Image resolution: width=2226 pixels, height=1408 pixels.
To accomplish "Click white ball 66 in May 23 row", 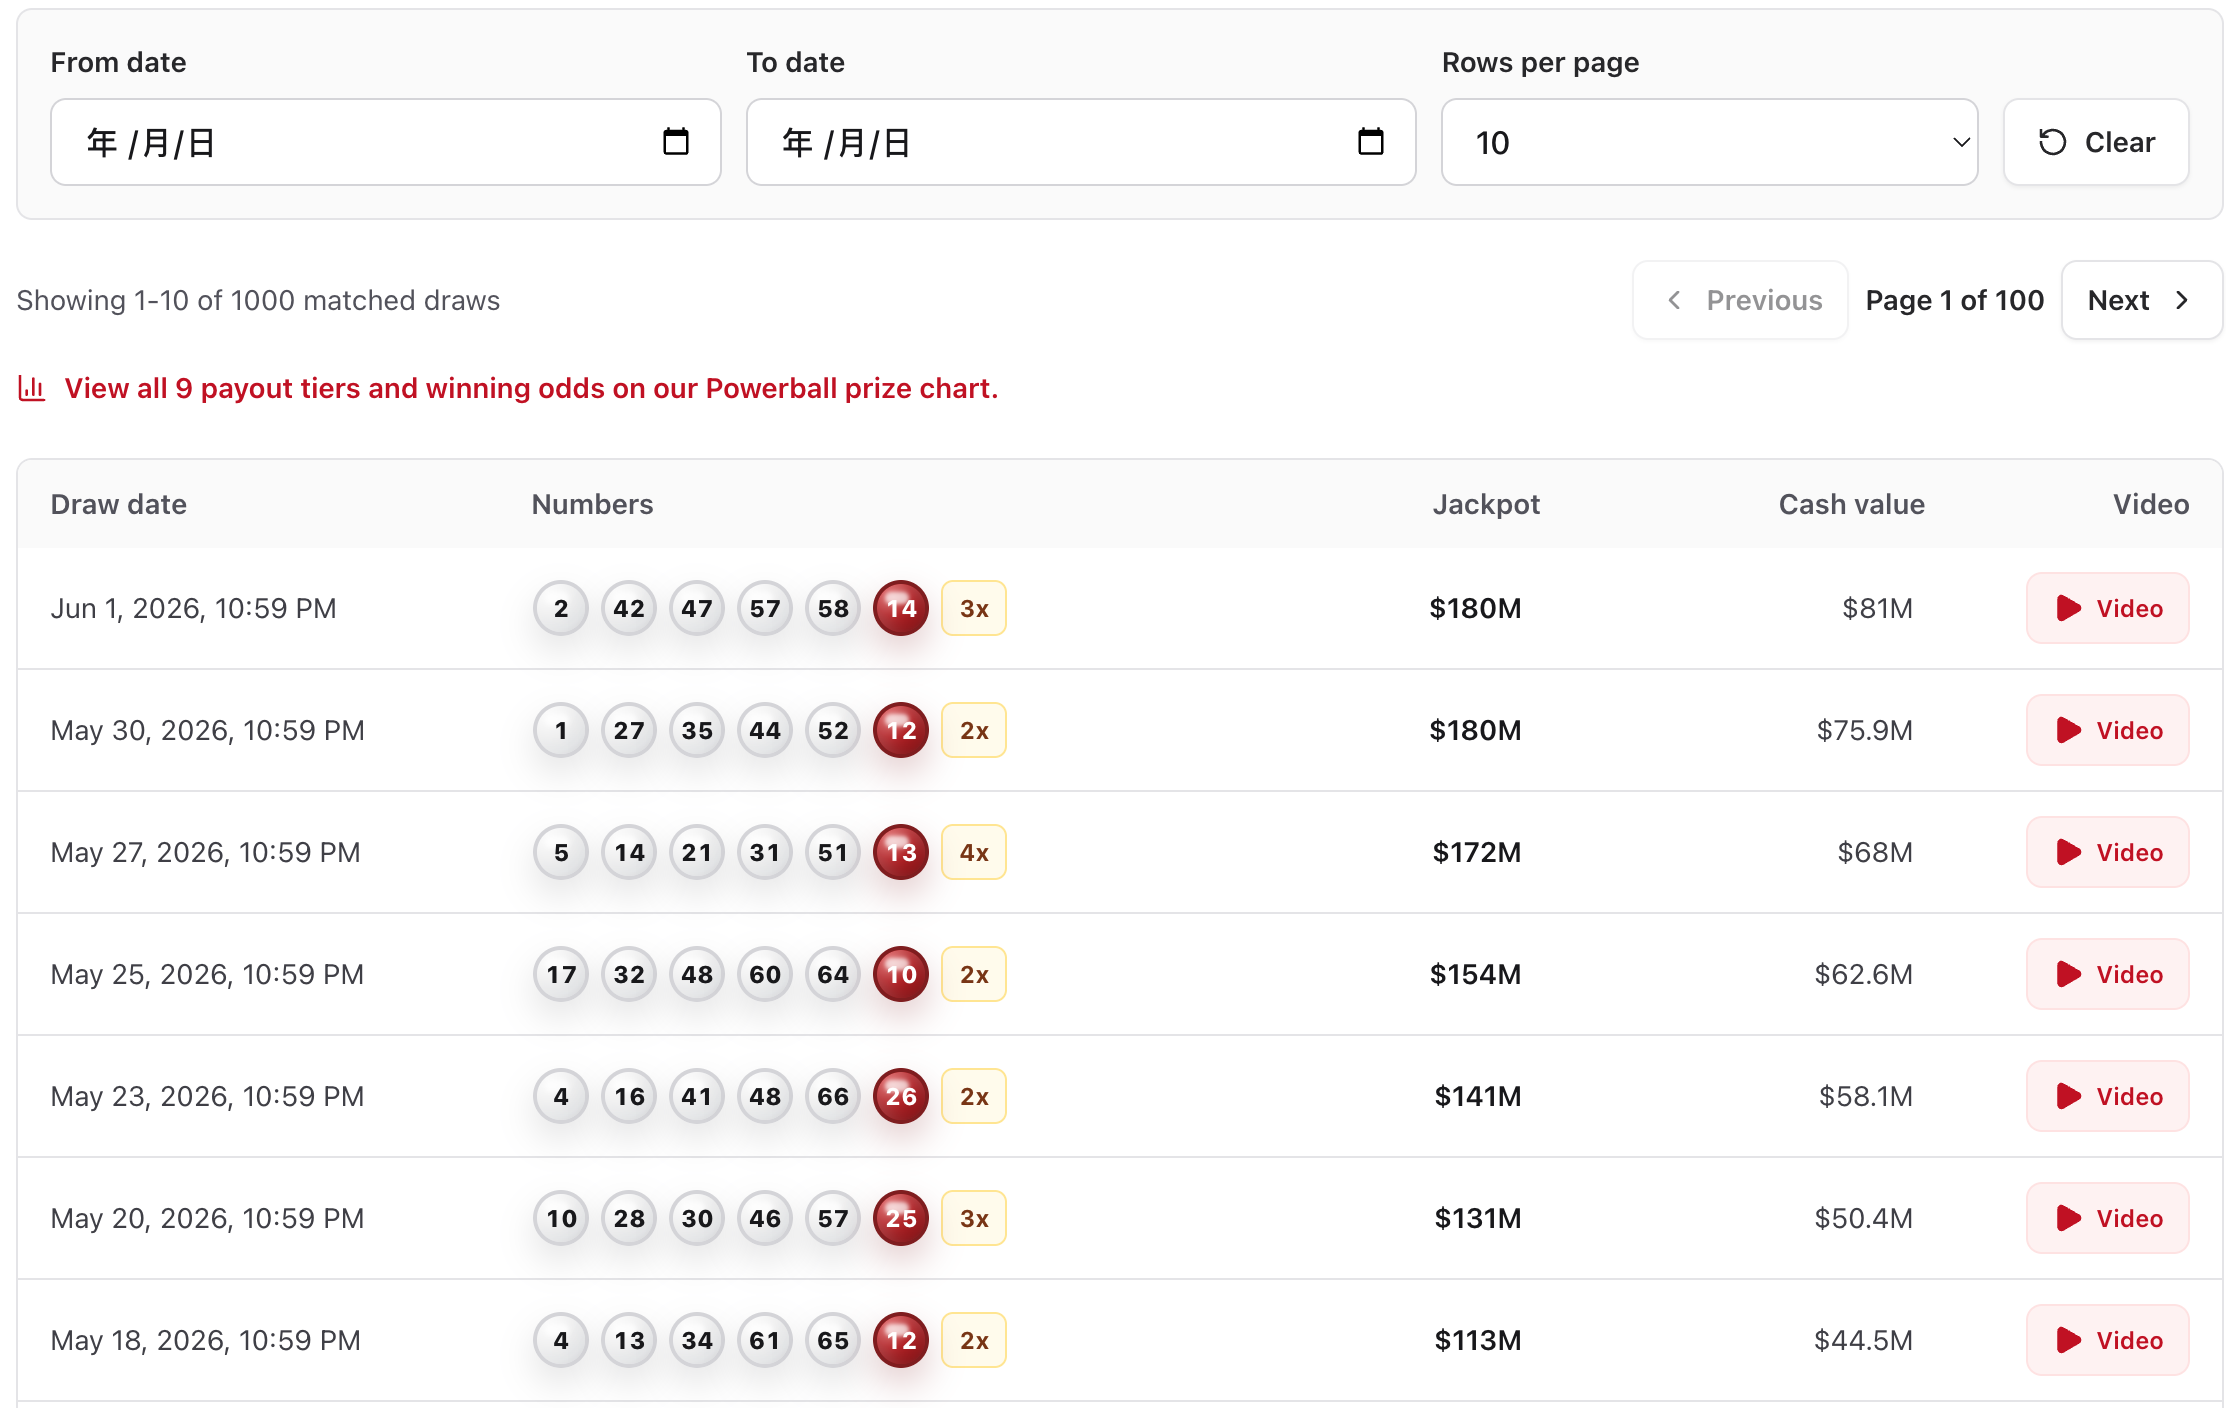I will click(833, 1096).
